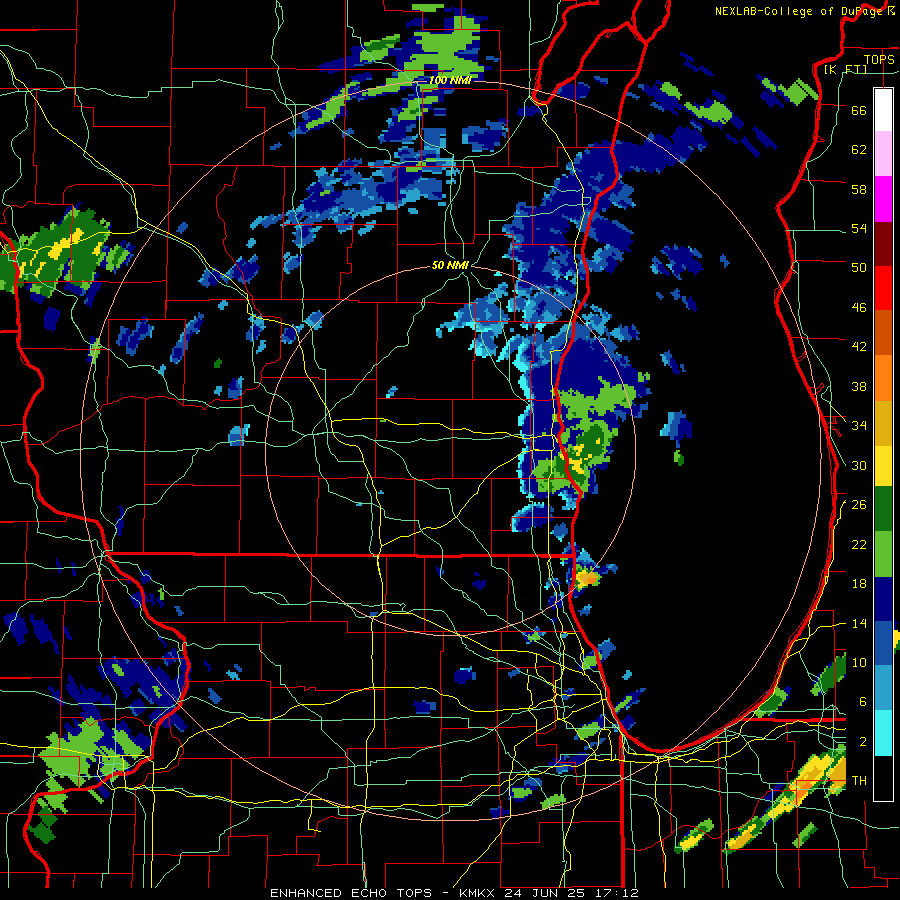Click the TH label on the scale
The height and width of the screenshot is (900, 900).
[x=859, y=780]
